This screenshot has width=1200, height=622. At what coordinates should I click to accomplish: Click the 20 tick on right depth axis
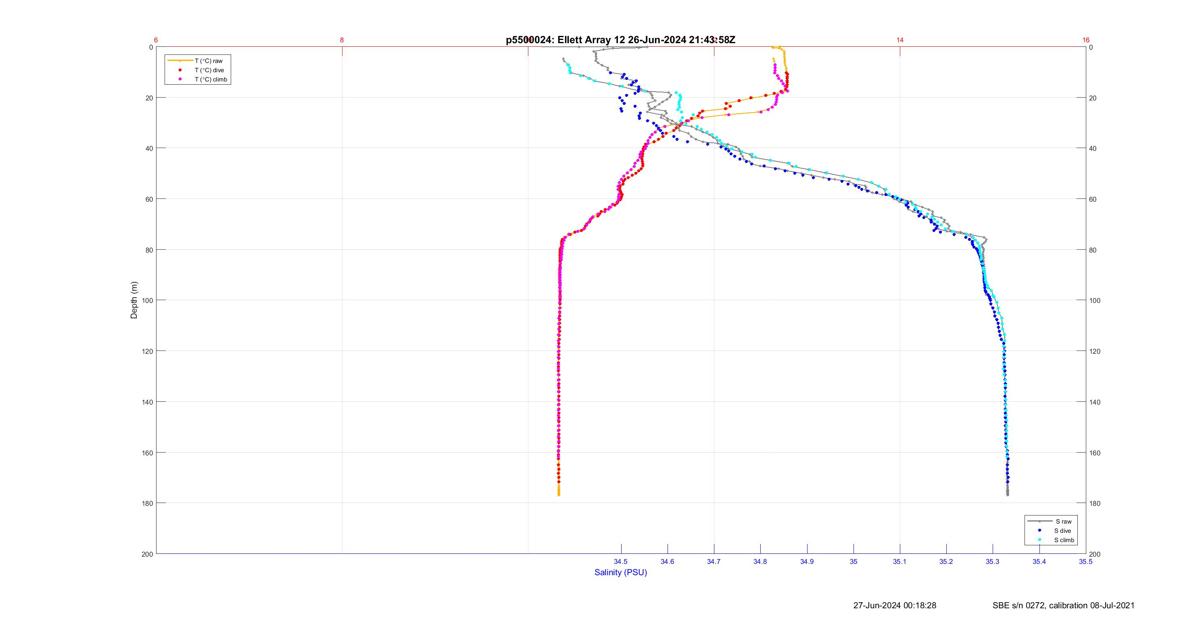coord(1094,98)
